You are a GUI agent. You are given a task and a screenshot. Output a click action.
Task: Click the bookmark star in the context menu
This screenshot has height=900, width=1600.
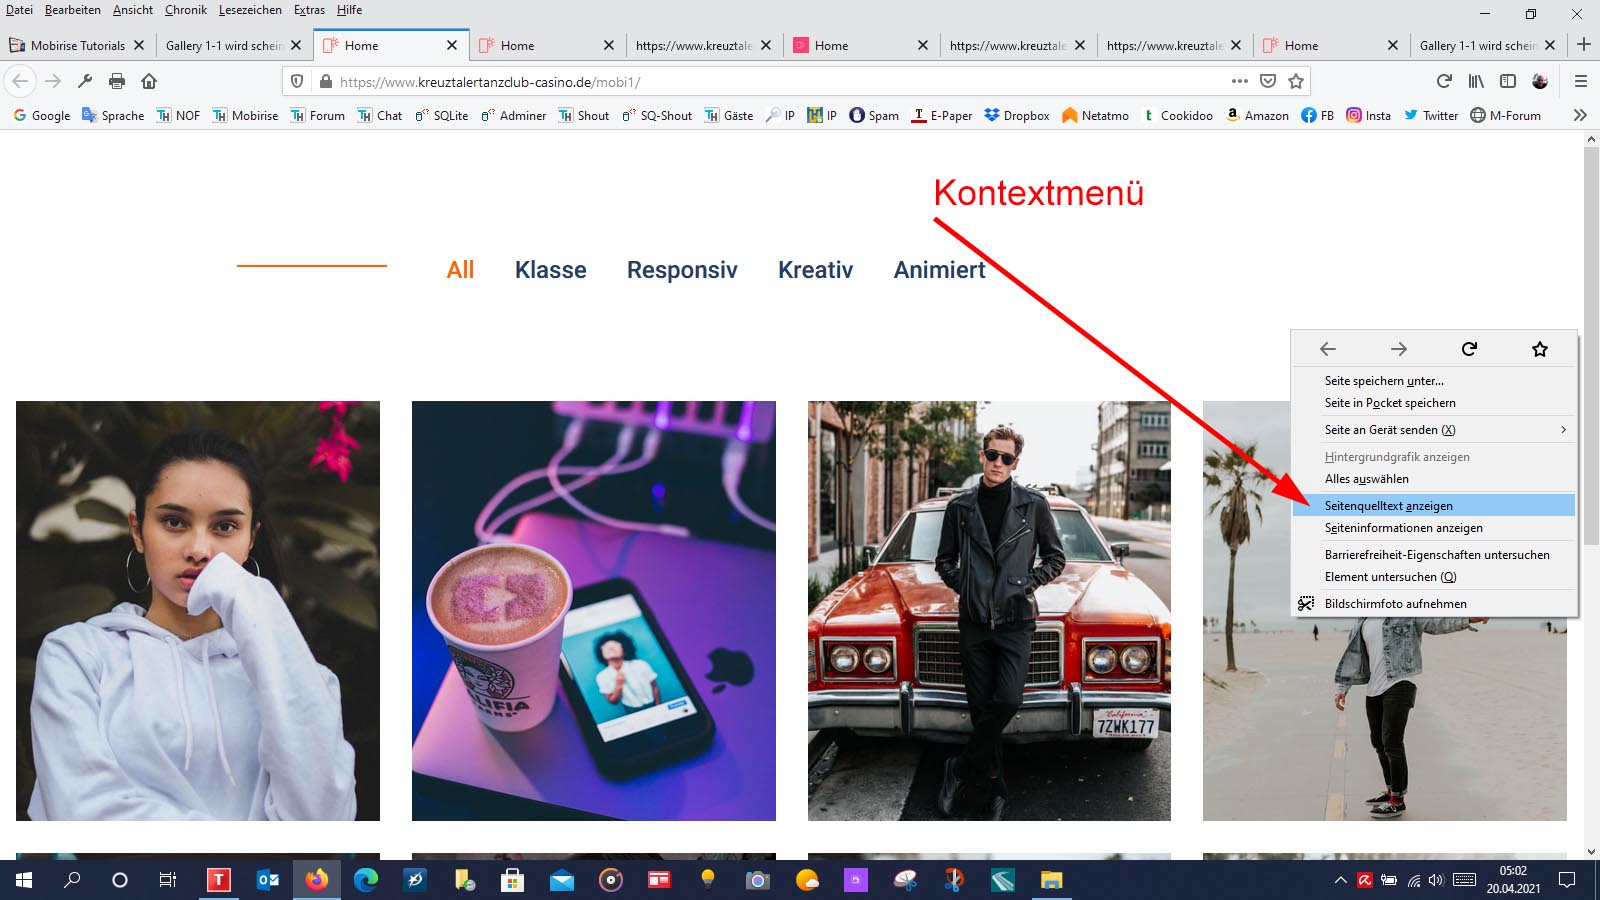tap(1540, 349)
